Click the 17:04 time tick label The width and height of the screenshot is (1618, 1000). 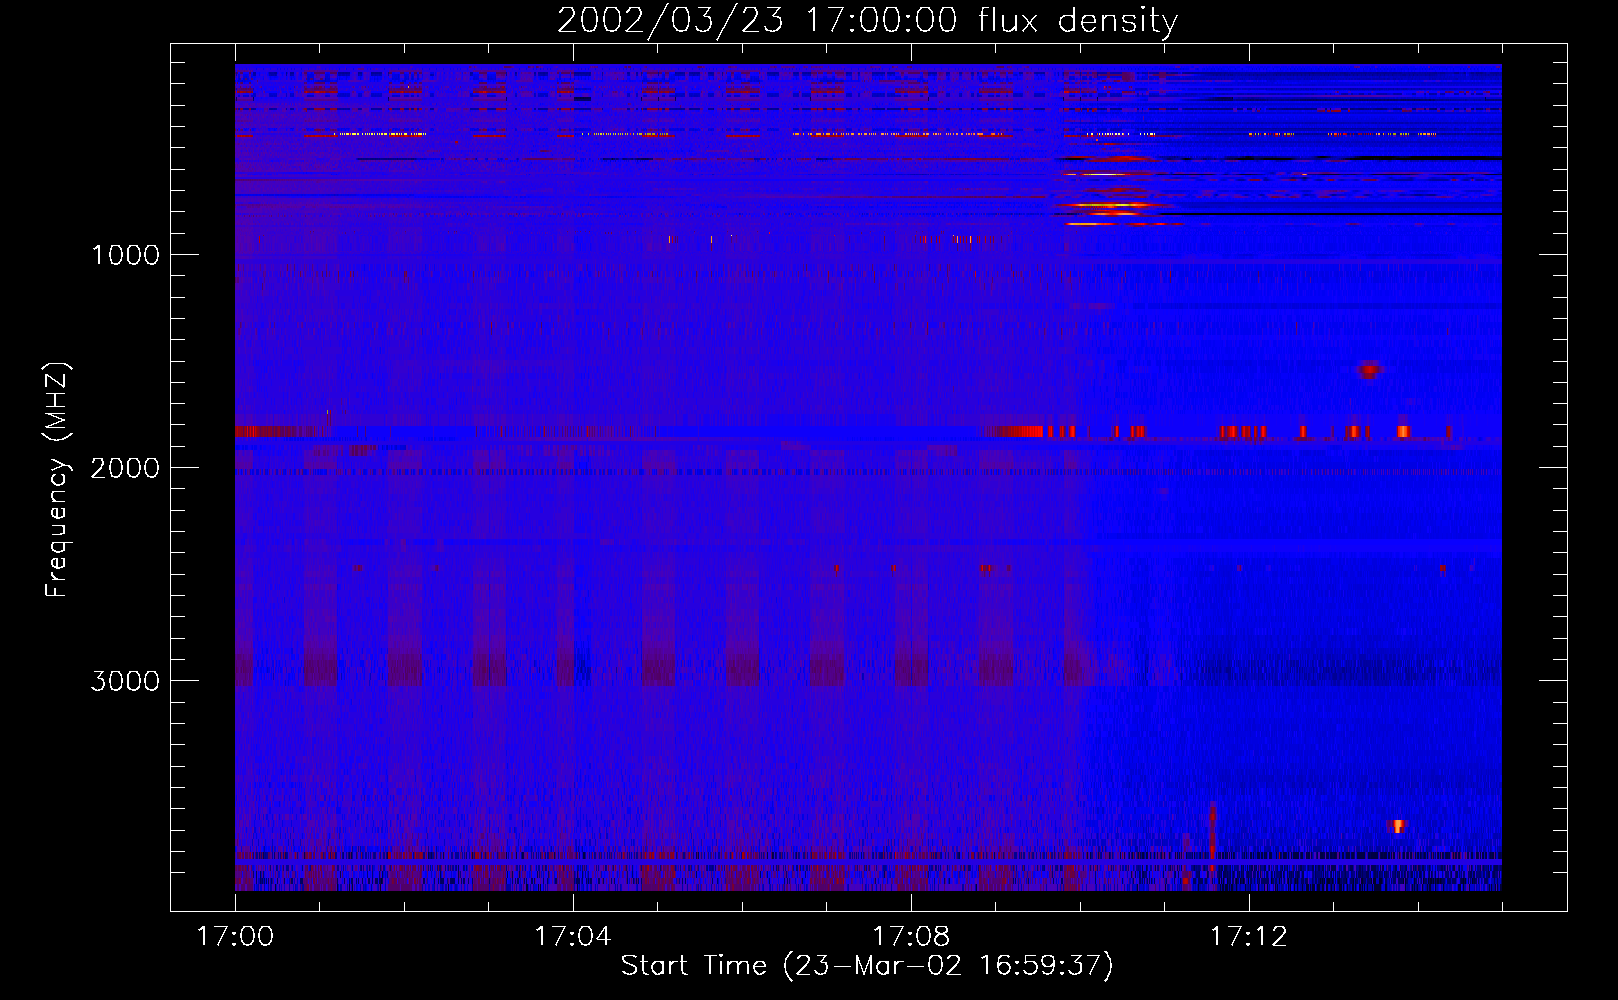pyautogui.click(x=573, y=937)
